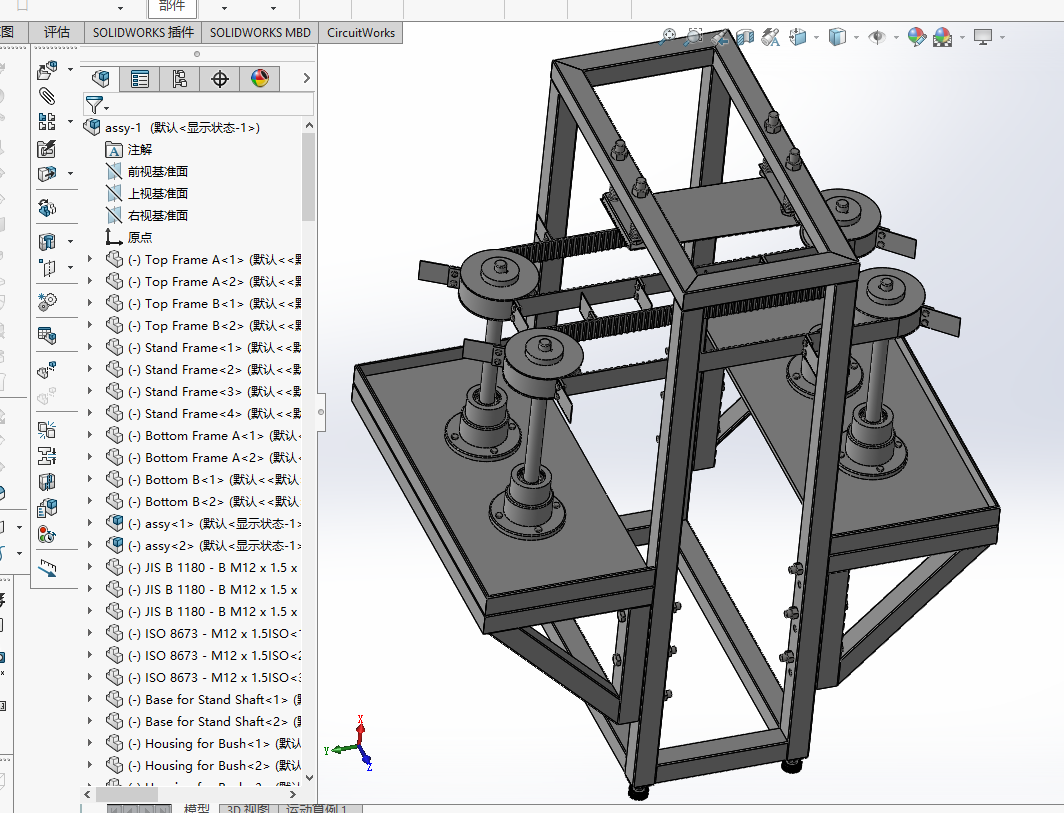The width and height of the screenshot is (1064, 813).
Task: Select the Move Component tool
Action: point(47,174)
